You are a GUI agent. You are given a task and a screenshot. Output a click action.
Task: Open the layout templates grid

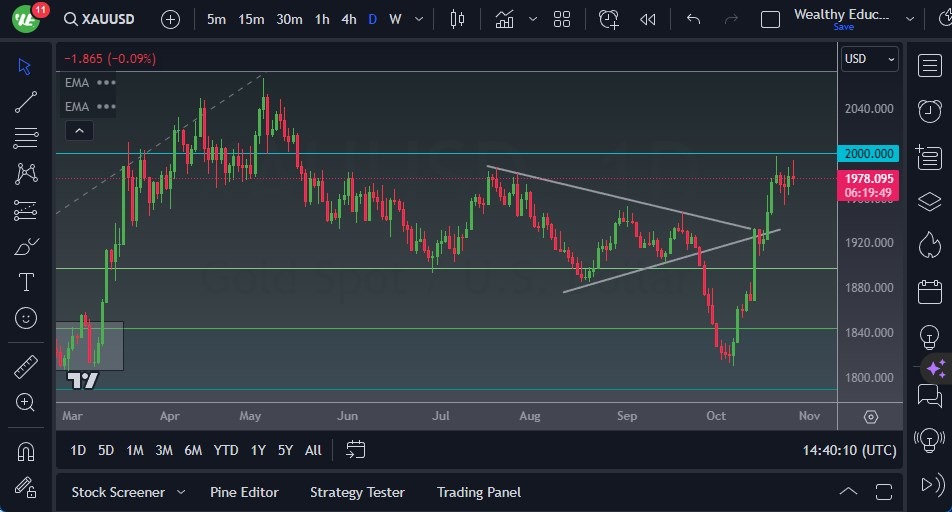click(562, 19)
